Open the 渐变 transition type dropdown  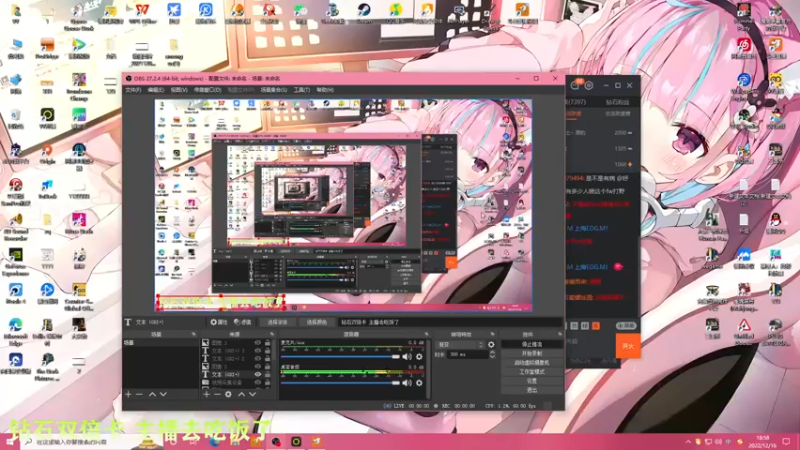tap(460, 345)
